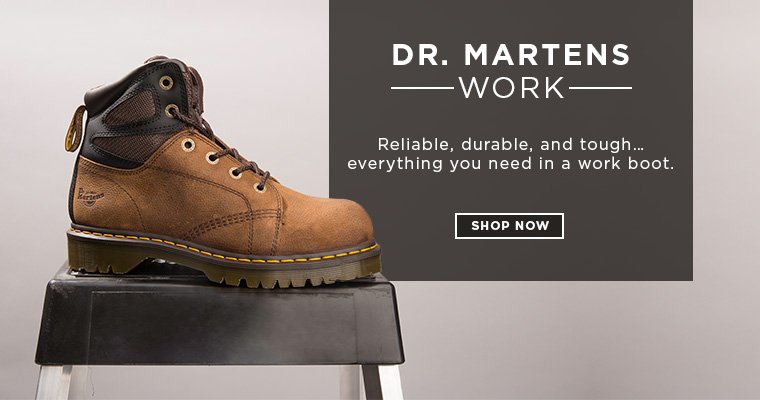Click the SHOP NOW button

coord(509,226)
